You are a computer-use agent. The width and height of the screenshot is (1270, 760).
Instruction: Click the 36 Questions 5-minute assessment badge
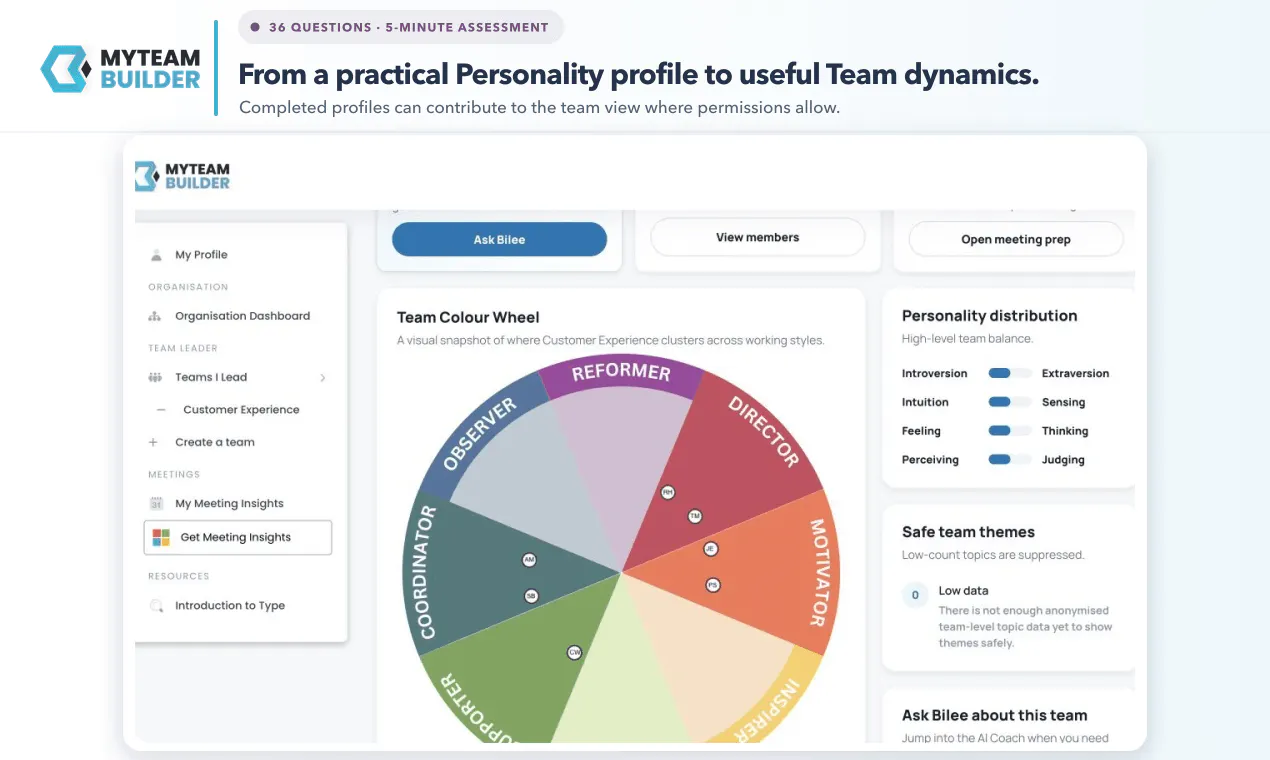(401, 27)
